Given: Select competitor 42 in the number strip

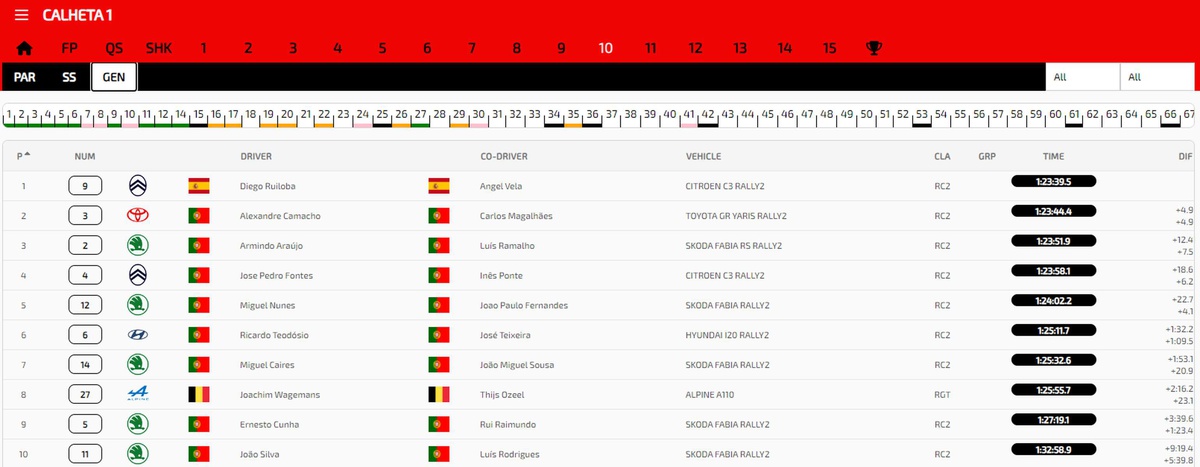Looking at the screenshot, I should 707,116.
